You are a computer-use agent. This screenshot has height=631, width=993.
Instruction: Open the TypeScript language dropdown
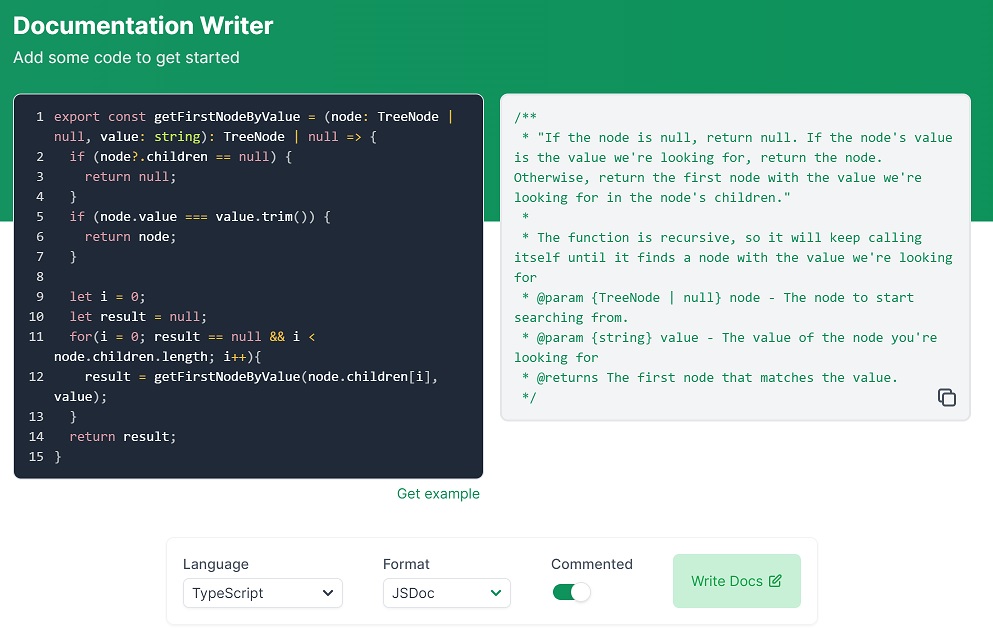(262, 593)
